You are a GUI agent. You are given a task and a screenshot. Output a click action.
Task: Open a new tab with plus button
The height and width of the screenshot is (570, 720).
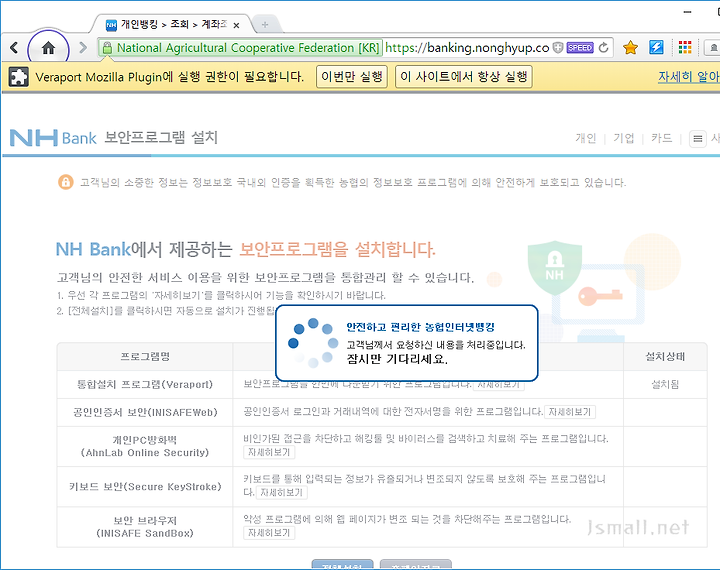[264, 25]
